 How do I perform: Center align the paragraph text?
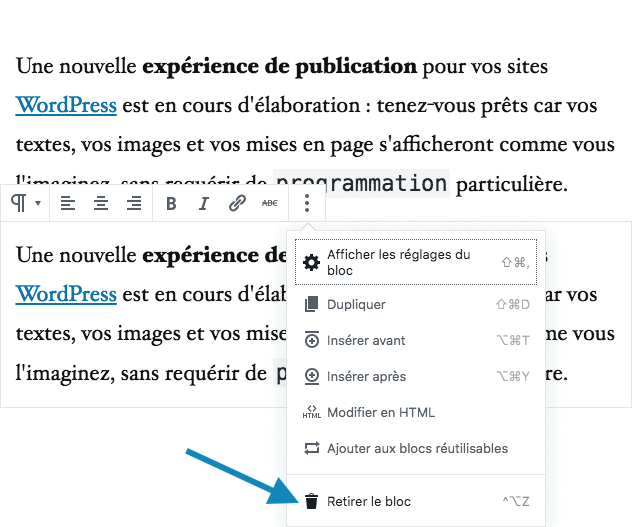(101, 204)
